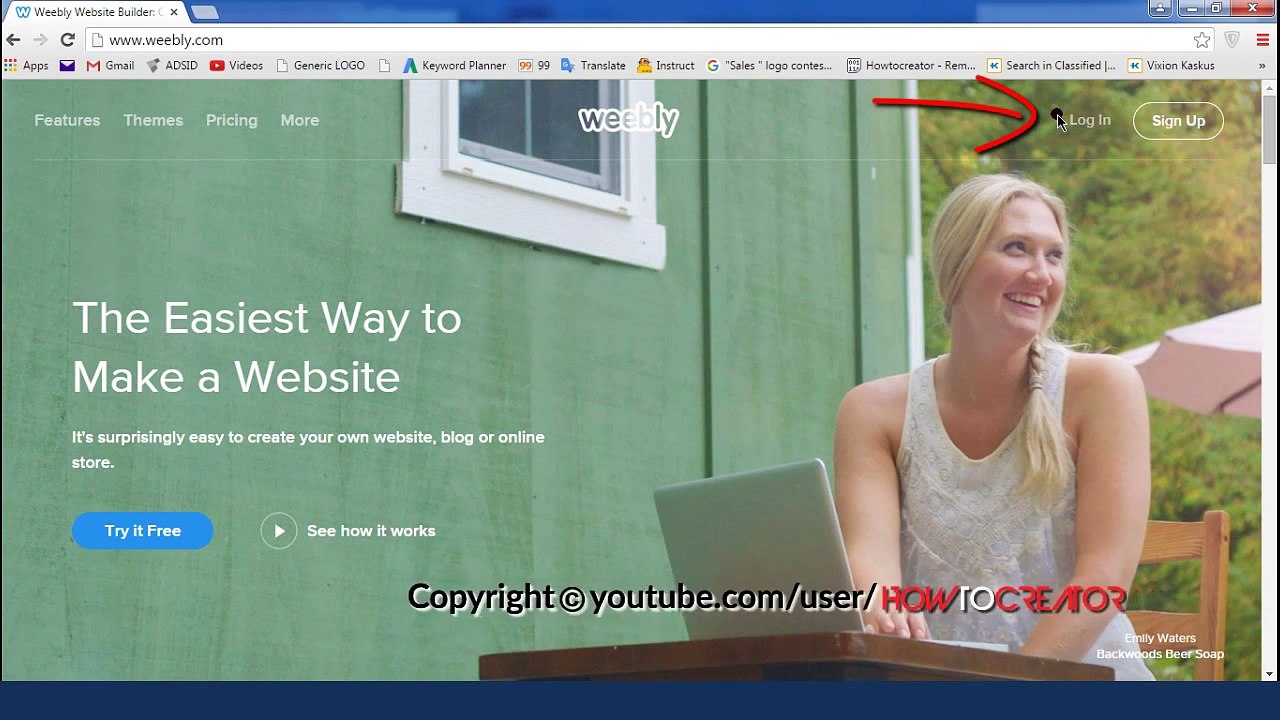This screenshot has height=720, width=1280.
Task: Open the shield extension icon
Action: pyautogui.click(x=1232, y=40)
